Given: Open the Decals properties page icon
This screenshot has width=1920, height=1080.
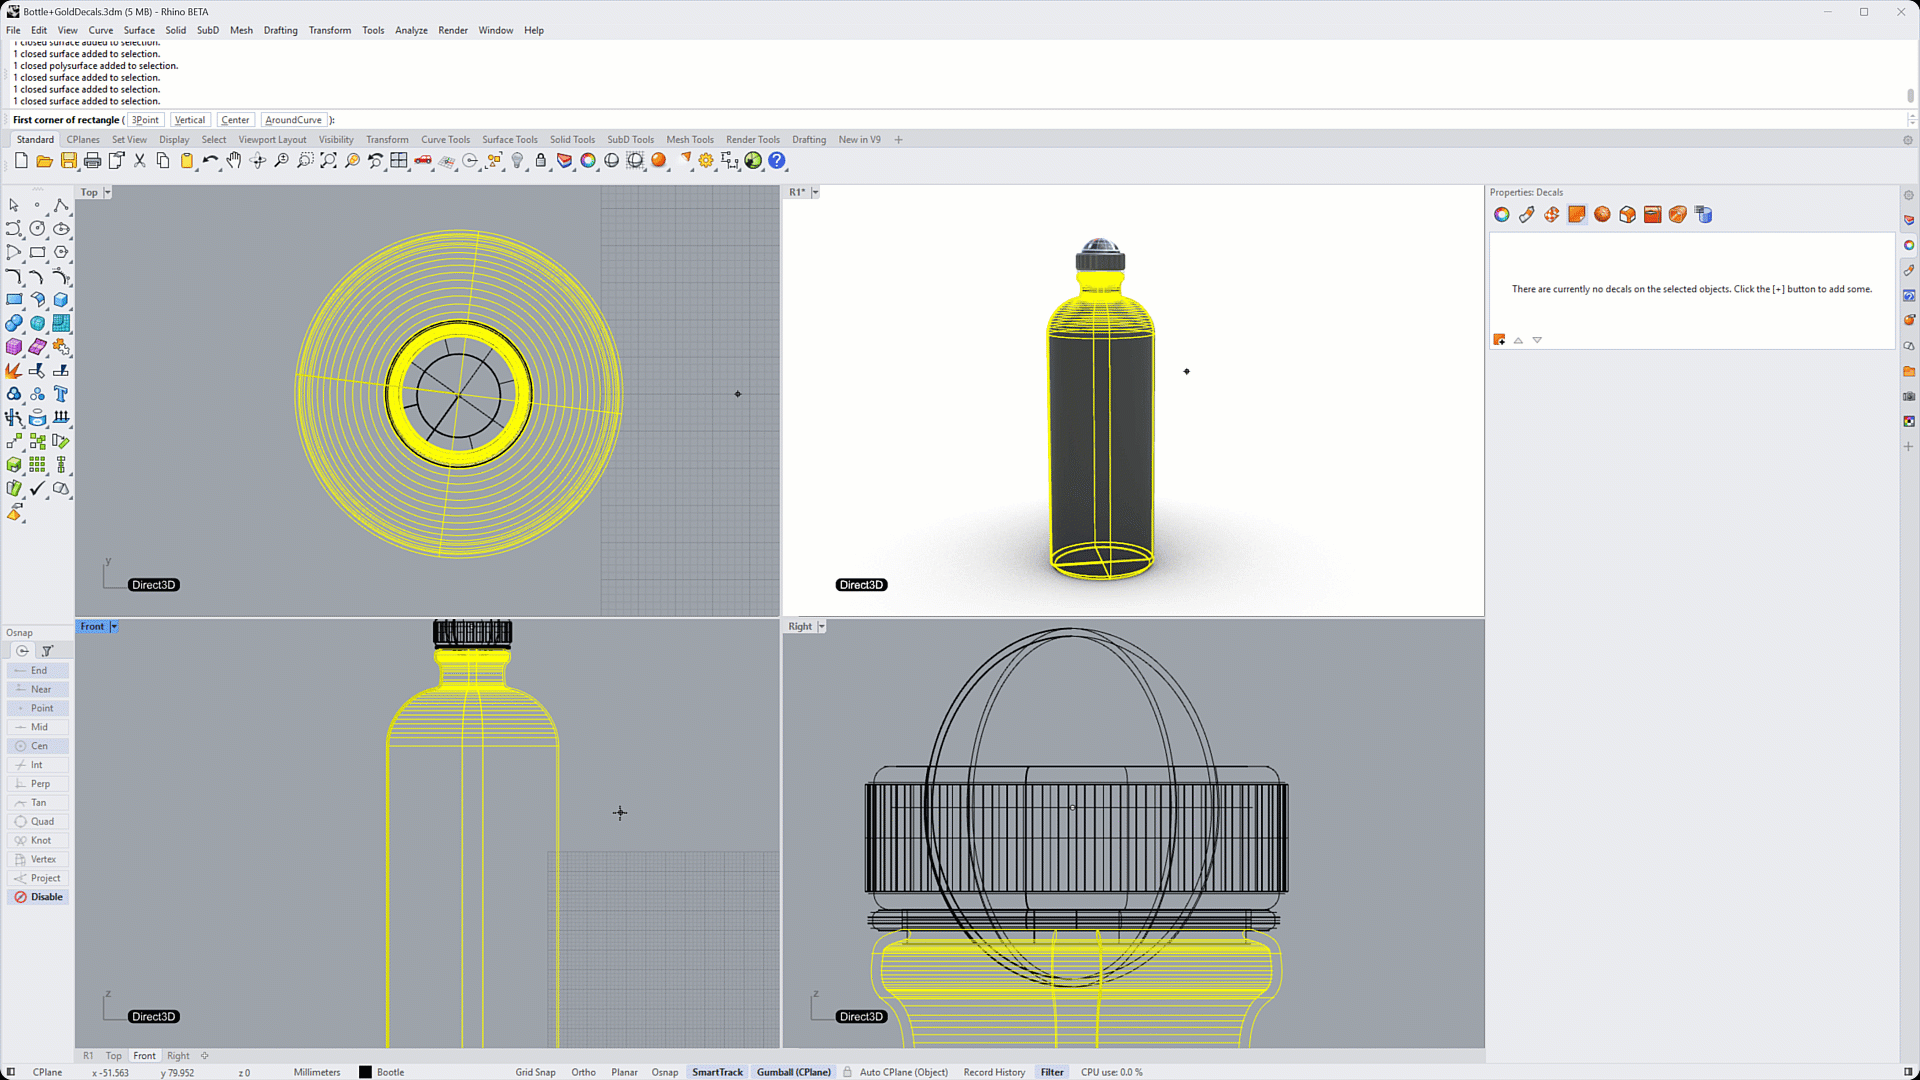Looking at the screenshot, I should click(x=1577, y=215).
